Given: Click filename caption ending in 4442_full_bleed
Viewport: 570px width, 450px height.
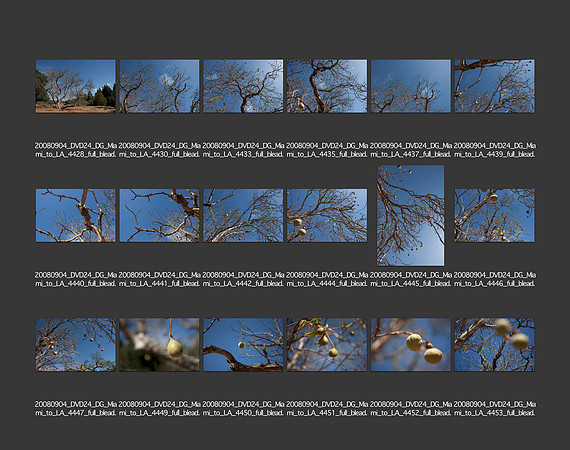Looking at the screenshot, I should [243, 279].
